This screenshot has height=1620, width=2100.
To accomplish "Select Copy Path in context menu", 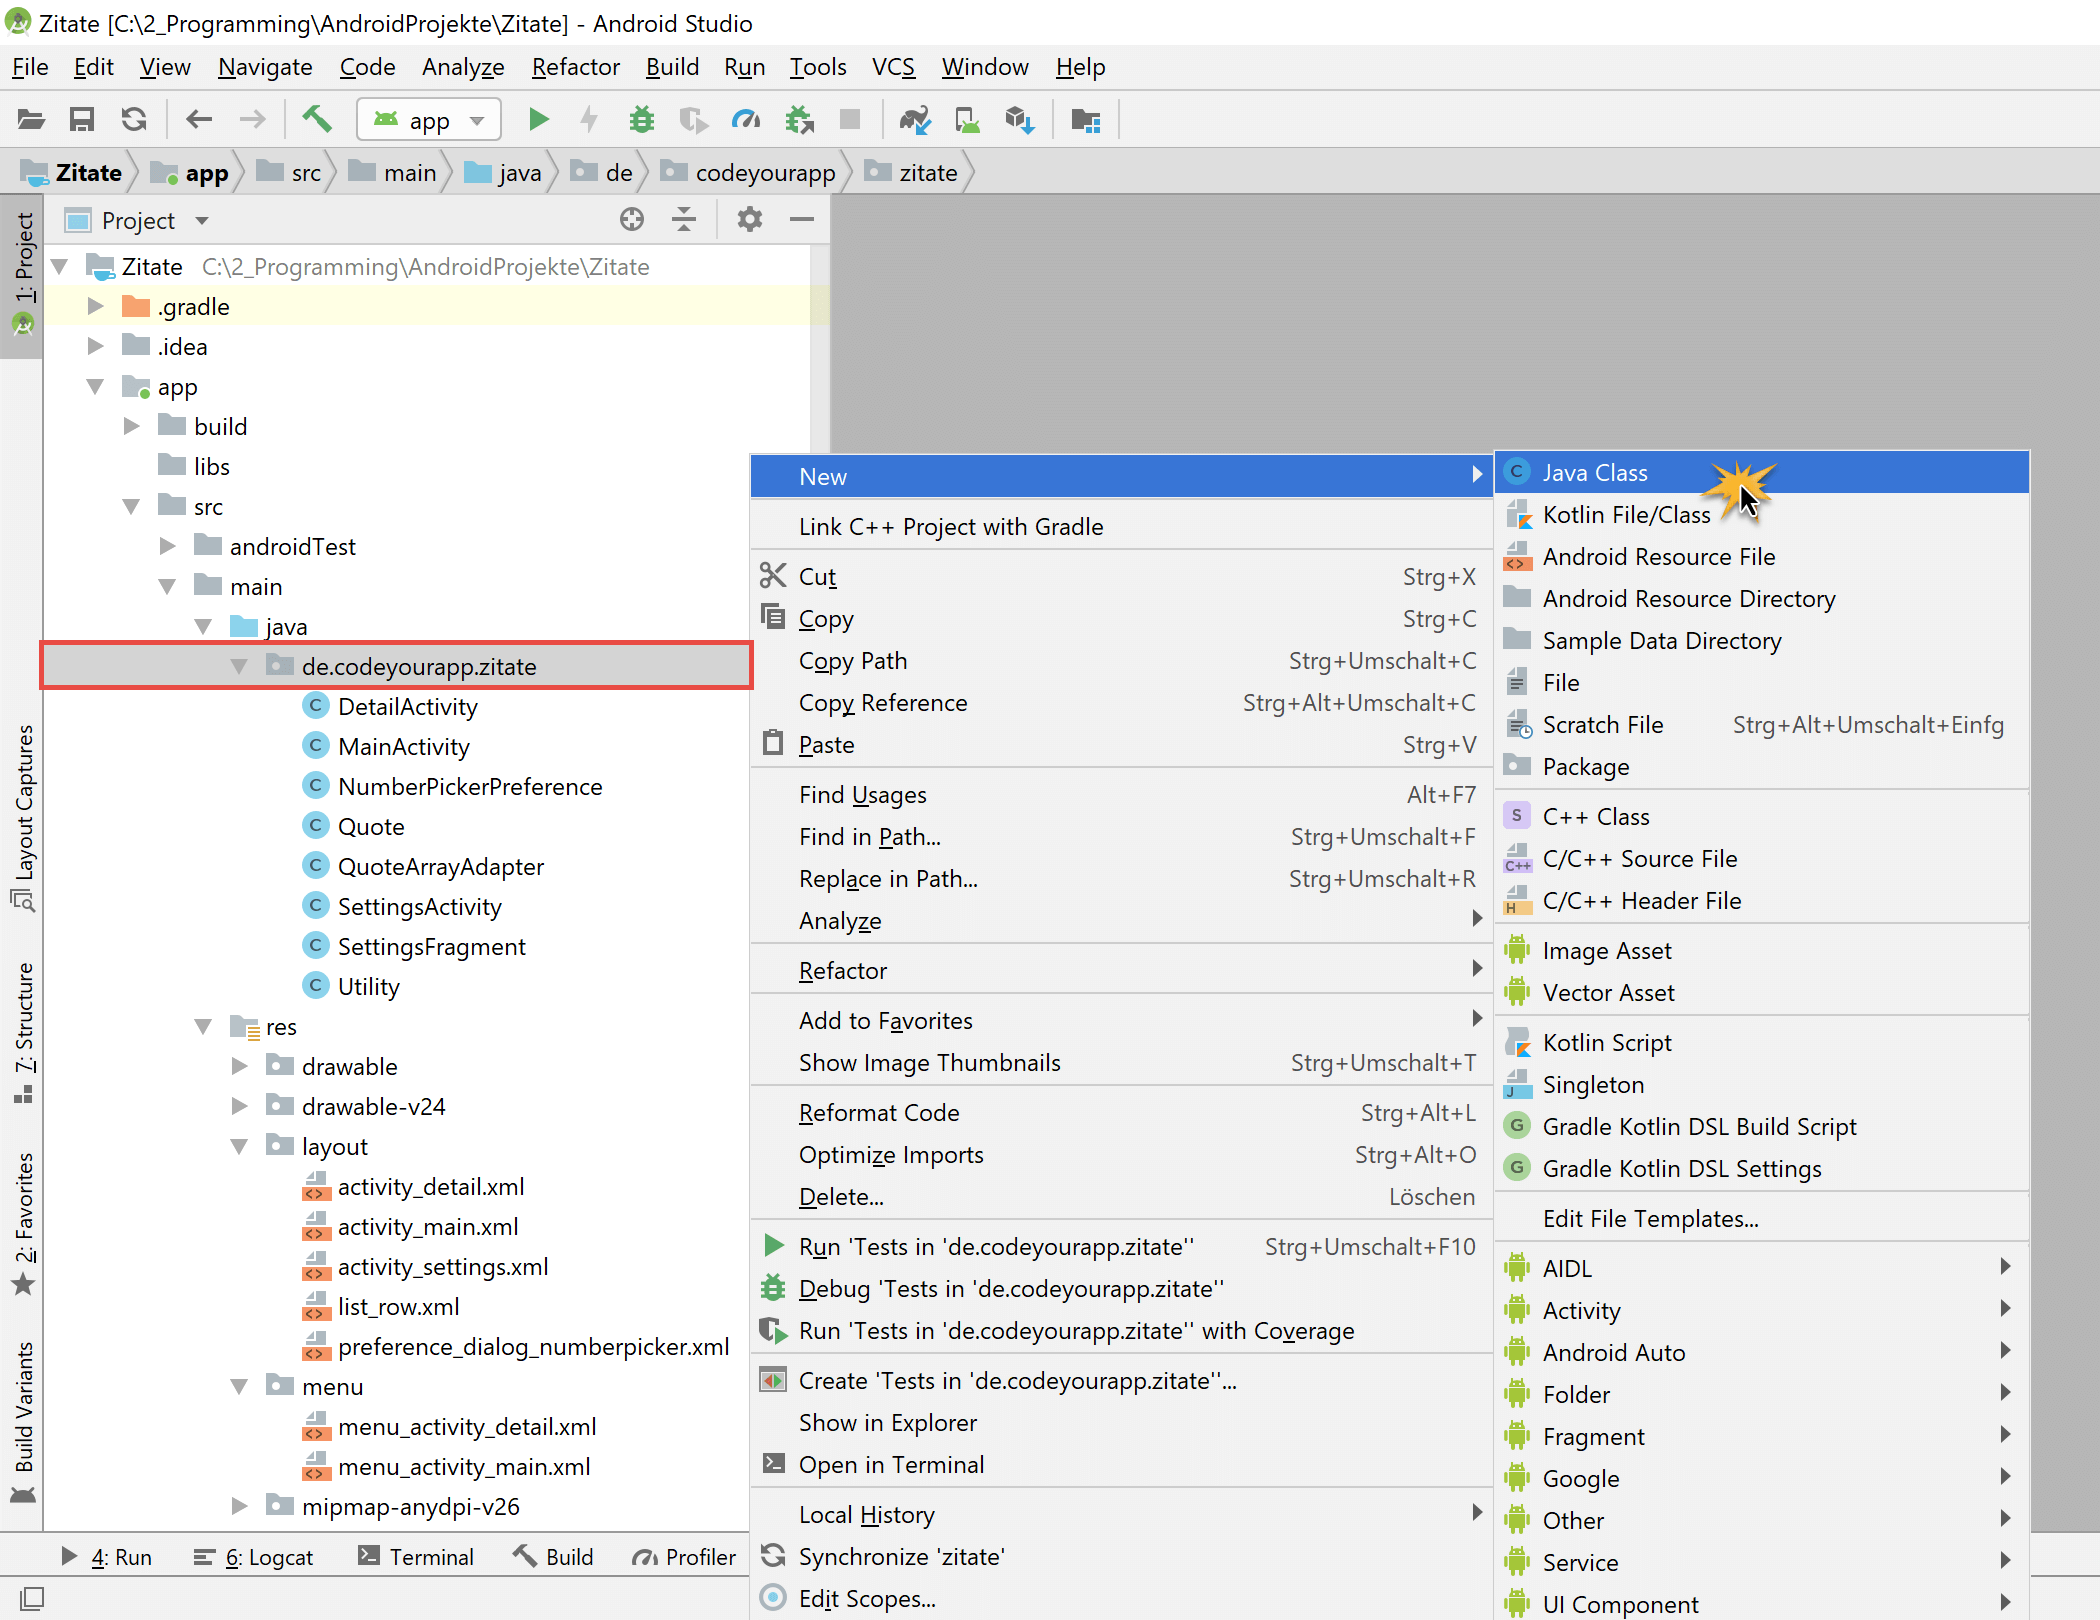I will coord(1122,661).
